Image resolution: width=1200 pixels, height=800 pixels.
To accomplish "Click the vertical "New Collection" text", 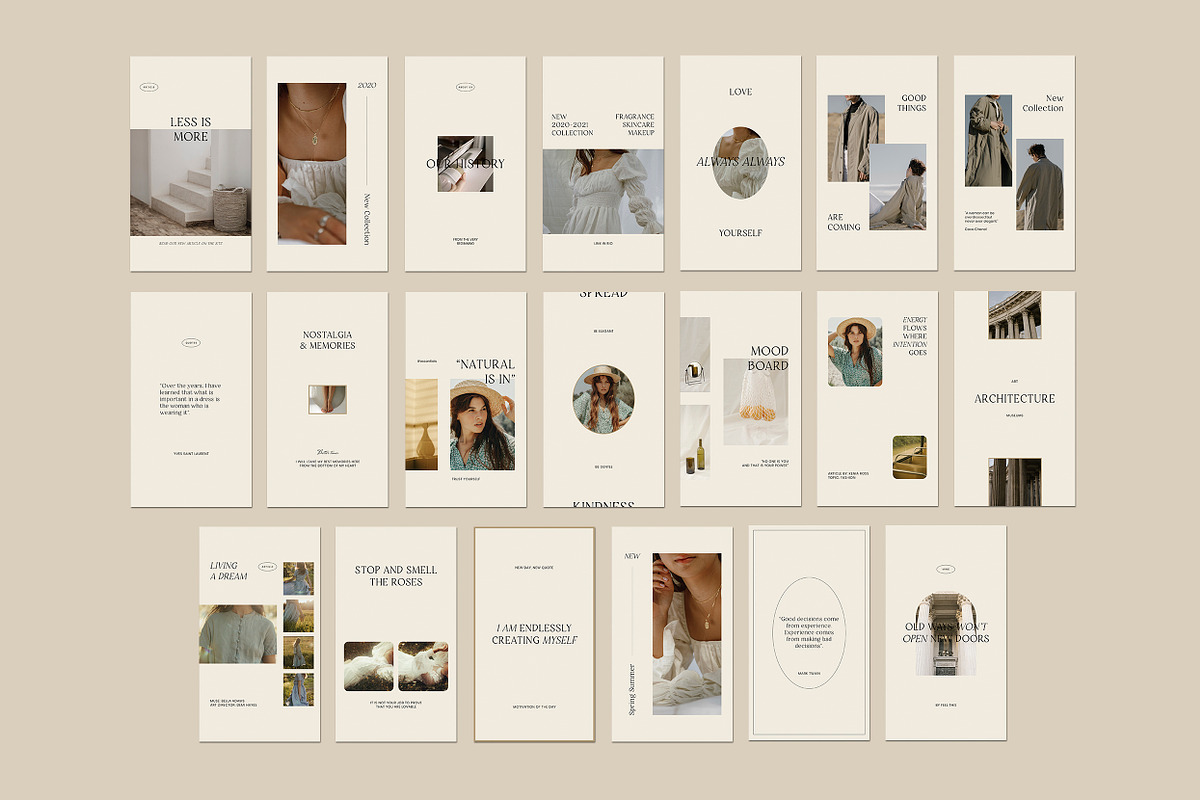I will (x=367, y=219).
